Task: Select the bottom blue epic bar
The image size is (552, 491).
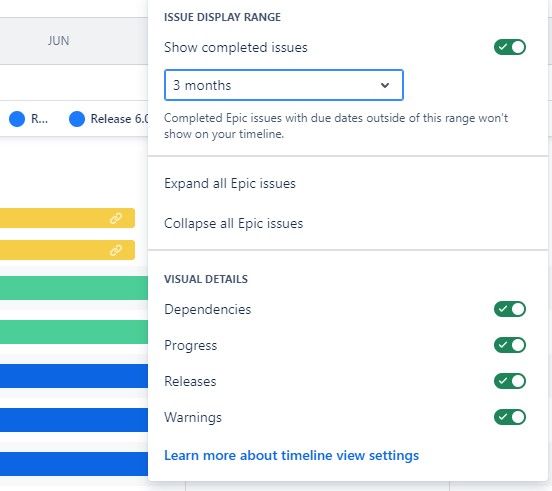Action: pyautogui.click(x=74, y=464)
